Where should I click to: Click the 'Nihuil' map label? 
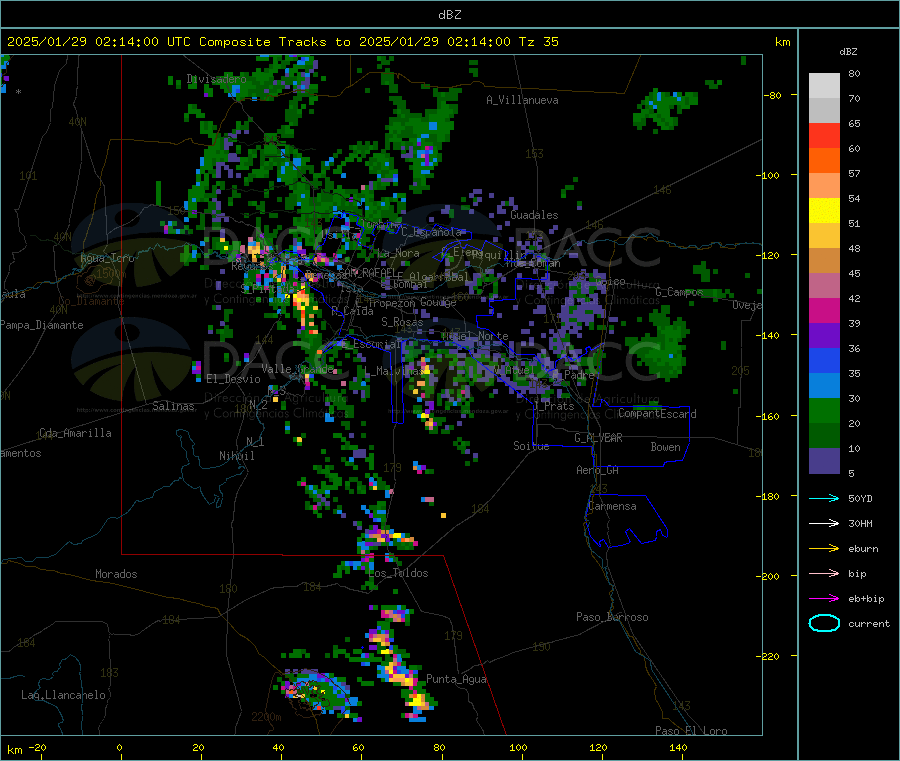pos(236,456)
